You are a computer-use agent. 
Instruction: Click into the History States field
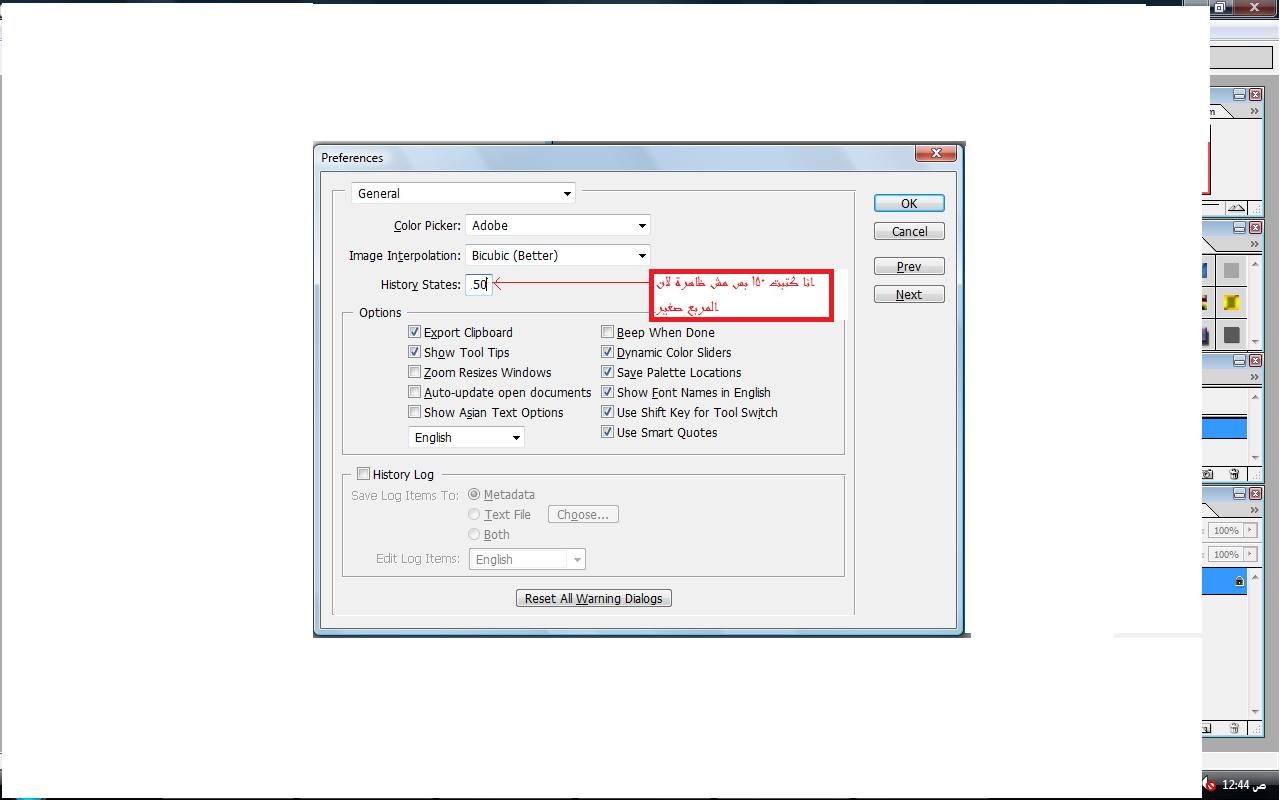(x=478, y=285)
